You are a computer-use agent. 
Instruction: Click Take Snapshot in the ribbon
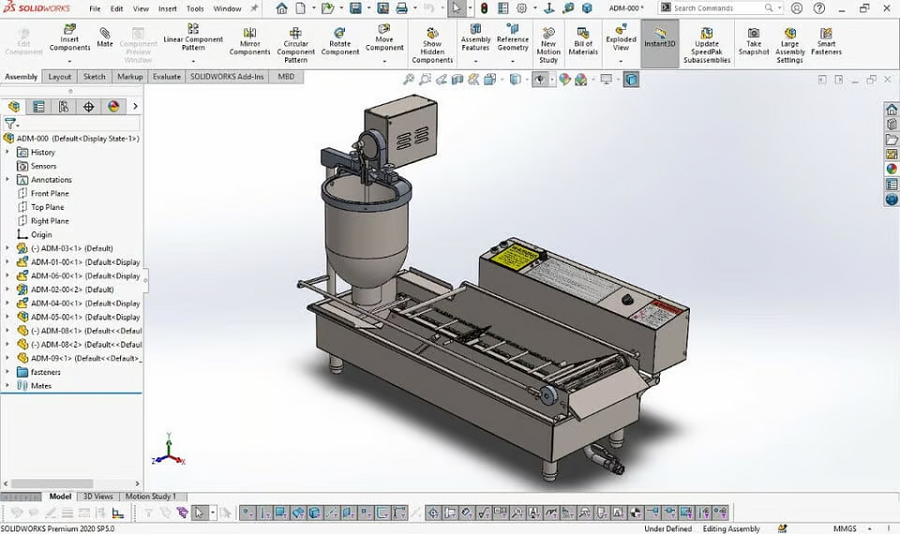click(x=753, y=40)
